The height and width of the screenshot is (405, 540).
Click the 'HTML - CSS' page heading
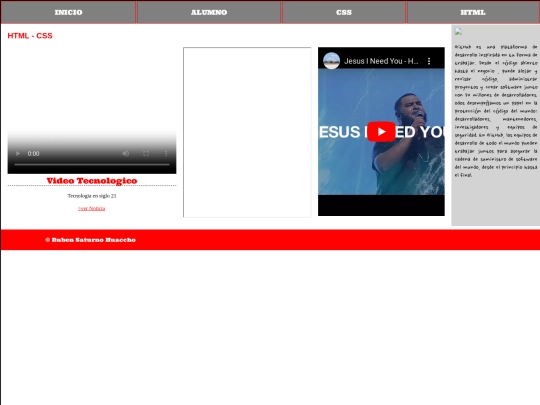tap(30, 36)
